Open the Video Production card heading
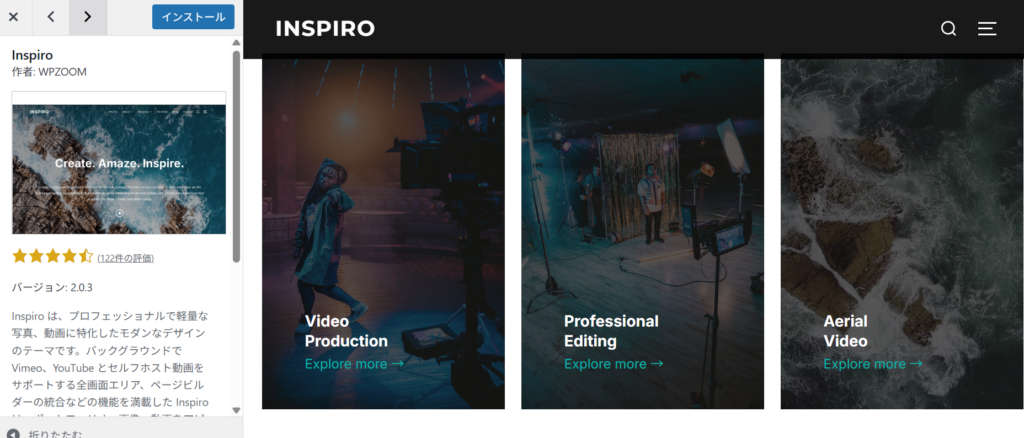Viewport: 1024px width, 438px height. pyautogui.click(x=346, y=331)
